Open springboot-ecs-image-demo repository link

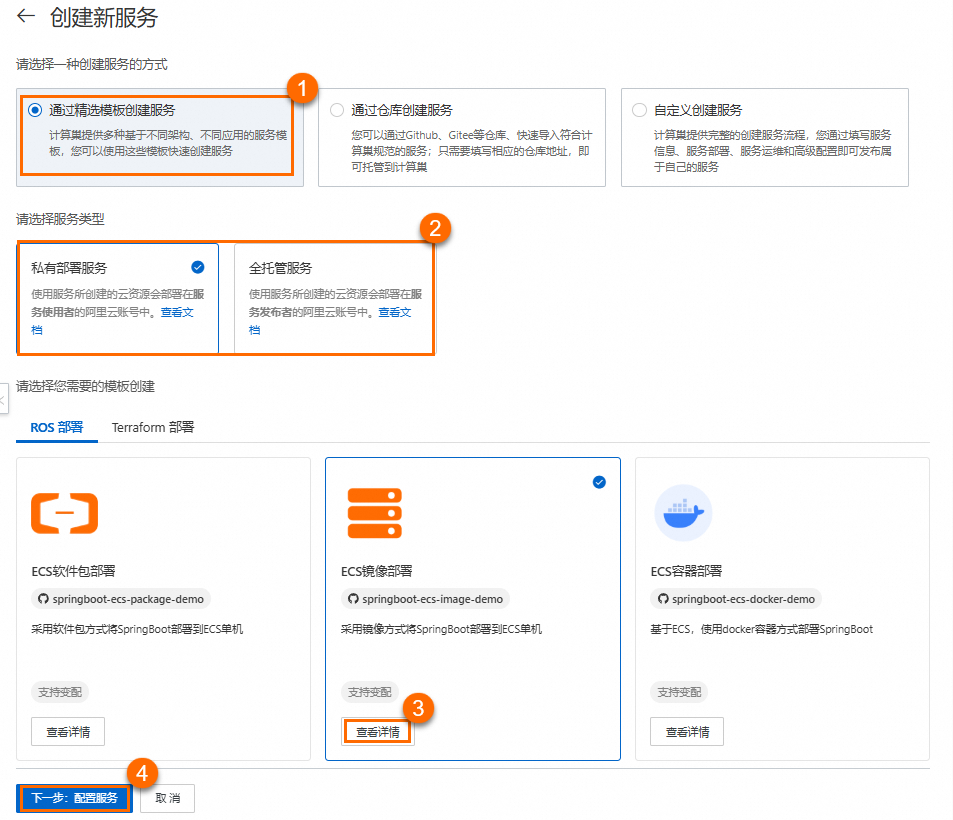(425, 599)
